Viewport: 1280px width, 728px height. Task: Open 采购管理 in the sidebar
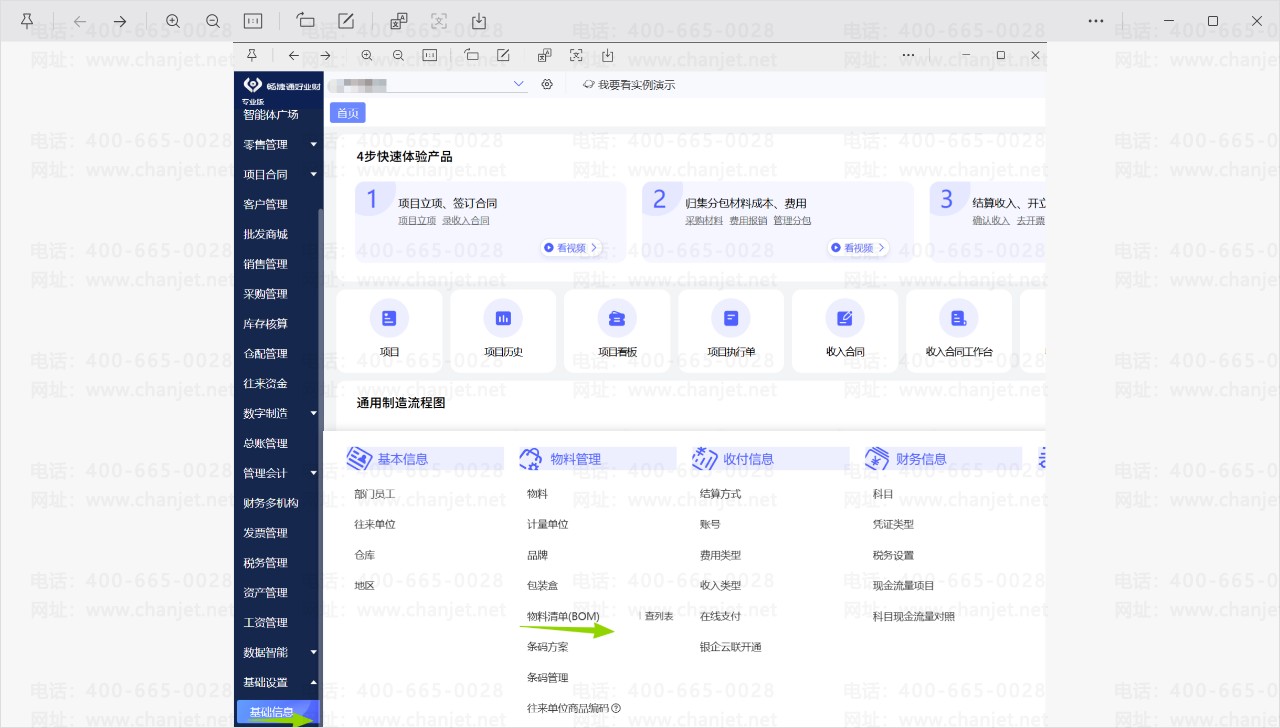coord(265,294)
